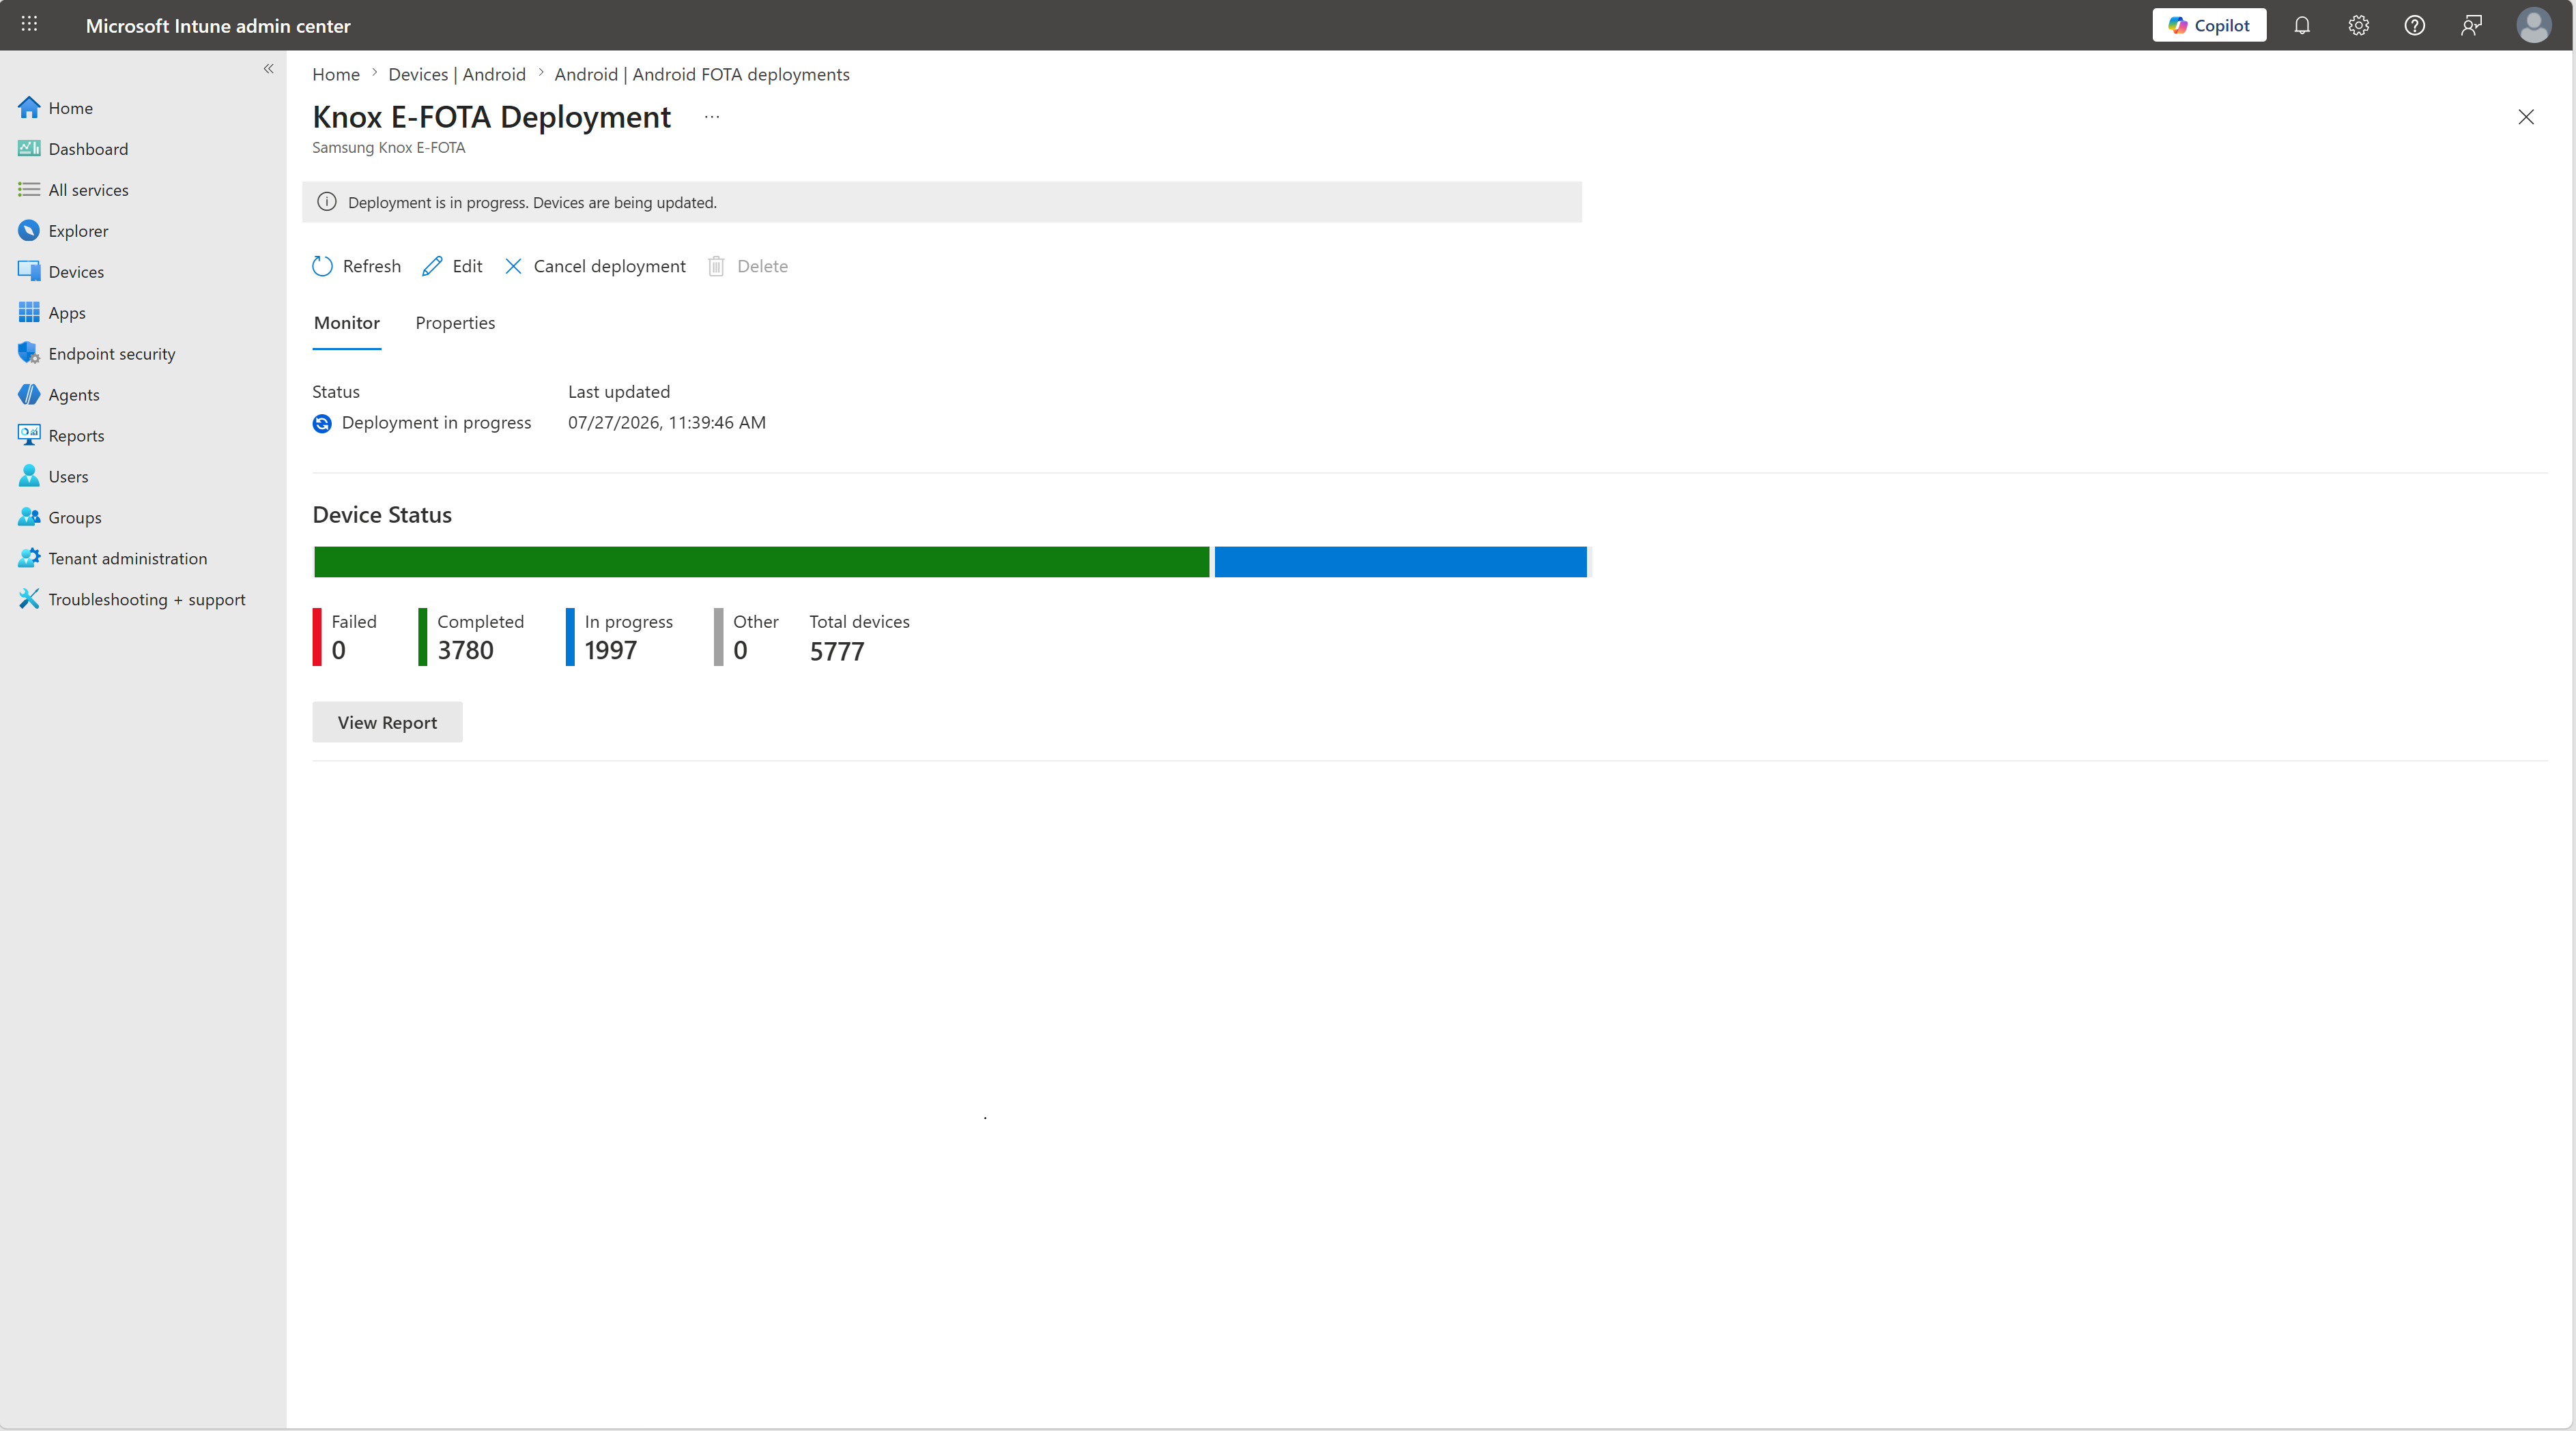Click Microsoft Intune admin center title

[x=218, y=25]
